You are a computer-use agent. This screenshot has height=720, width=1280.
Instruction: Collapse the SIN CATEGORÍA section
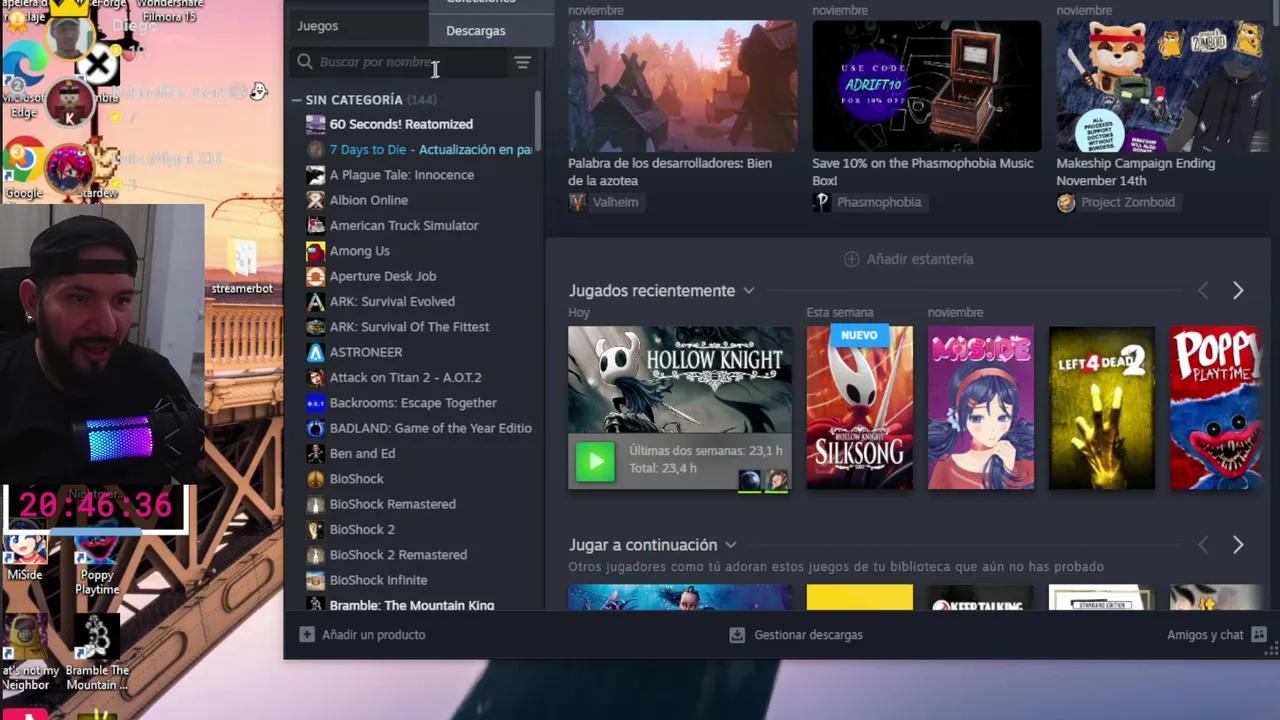tap(297, 100)
